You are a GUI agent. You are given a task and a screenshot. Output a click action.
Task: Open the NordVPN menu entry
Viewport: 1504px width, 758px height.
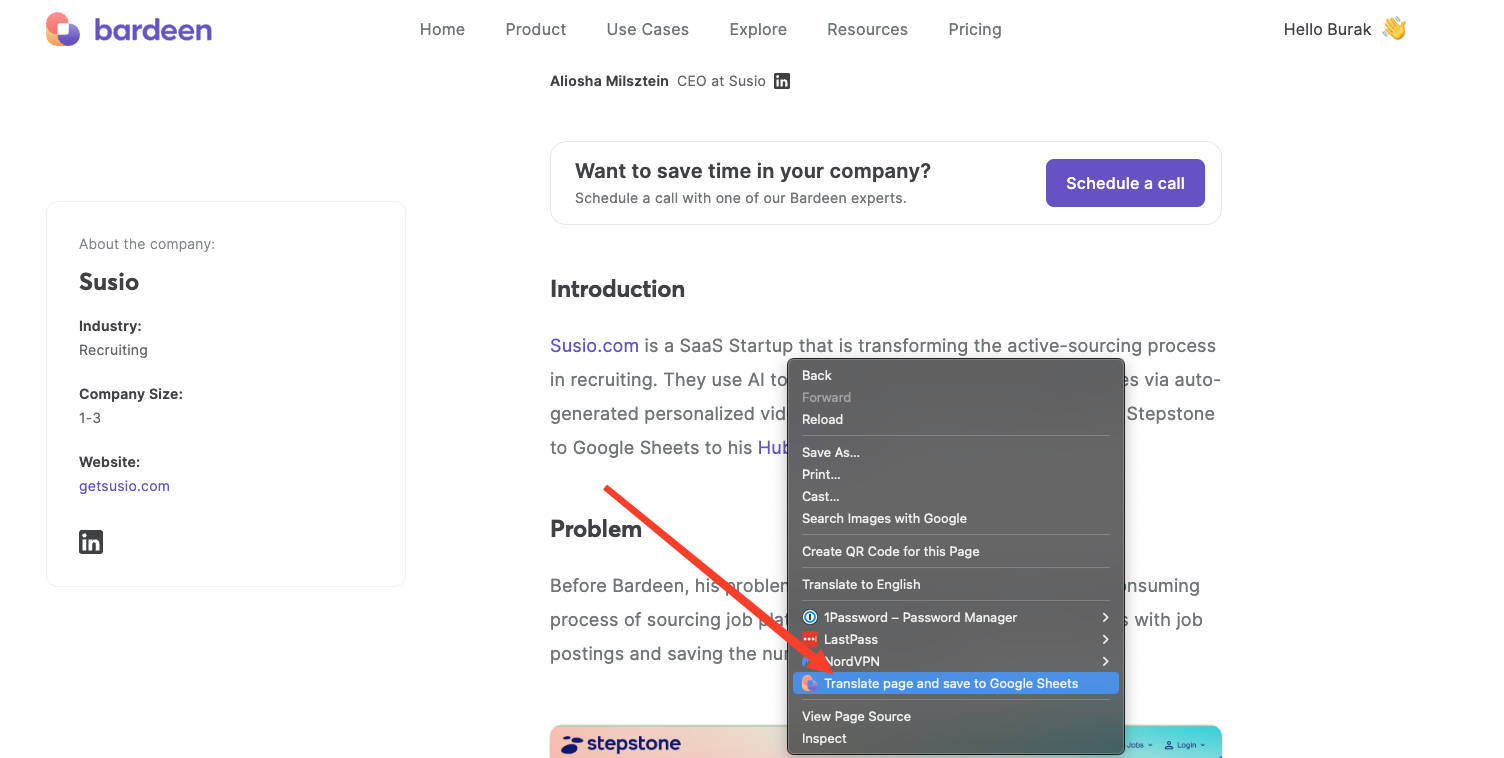(956, 662)
